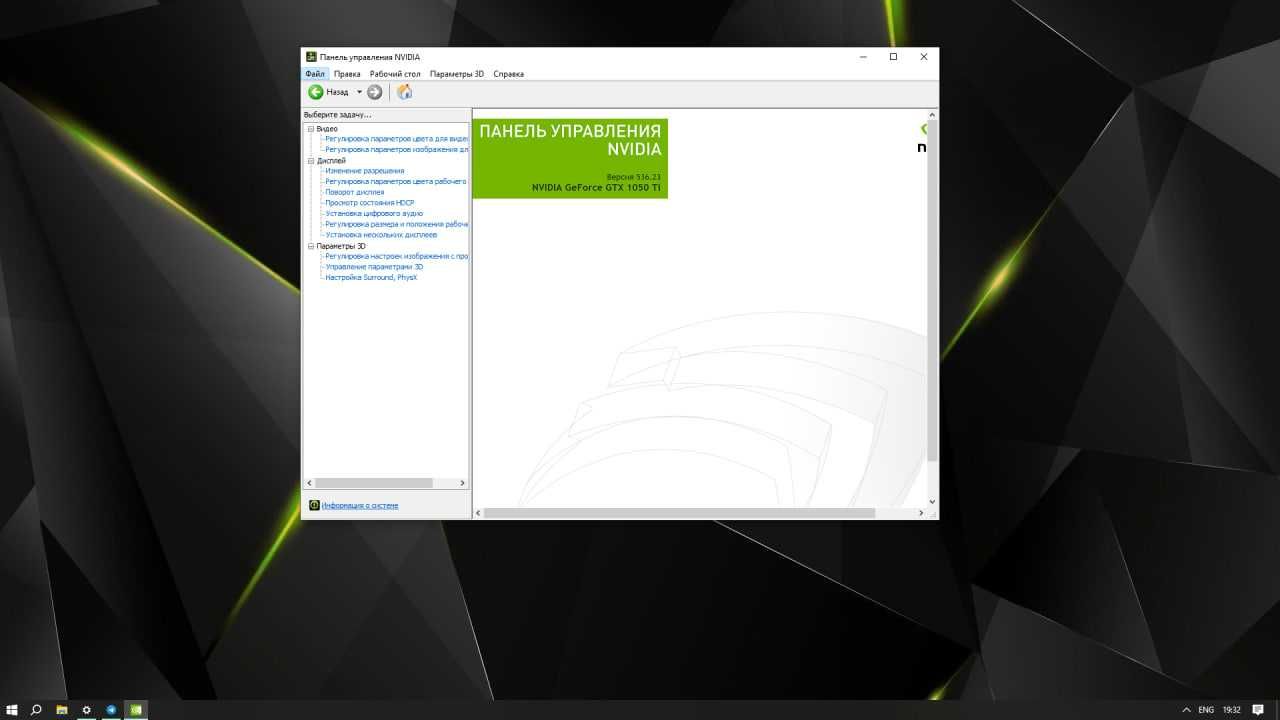1280x720 pixels.
Task: Collapse the Видео tree section
Action: pyautogui.click(x=311, y=129)
